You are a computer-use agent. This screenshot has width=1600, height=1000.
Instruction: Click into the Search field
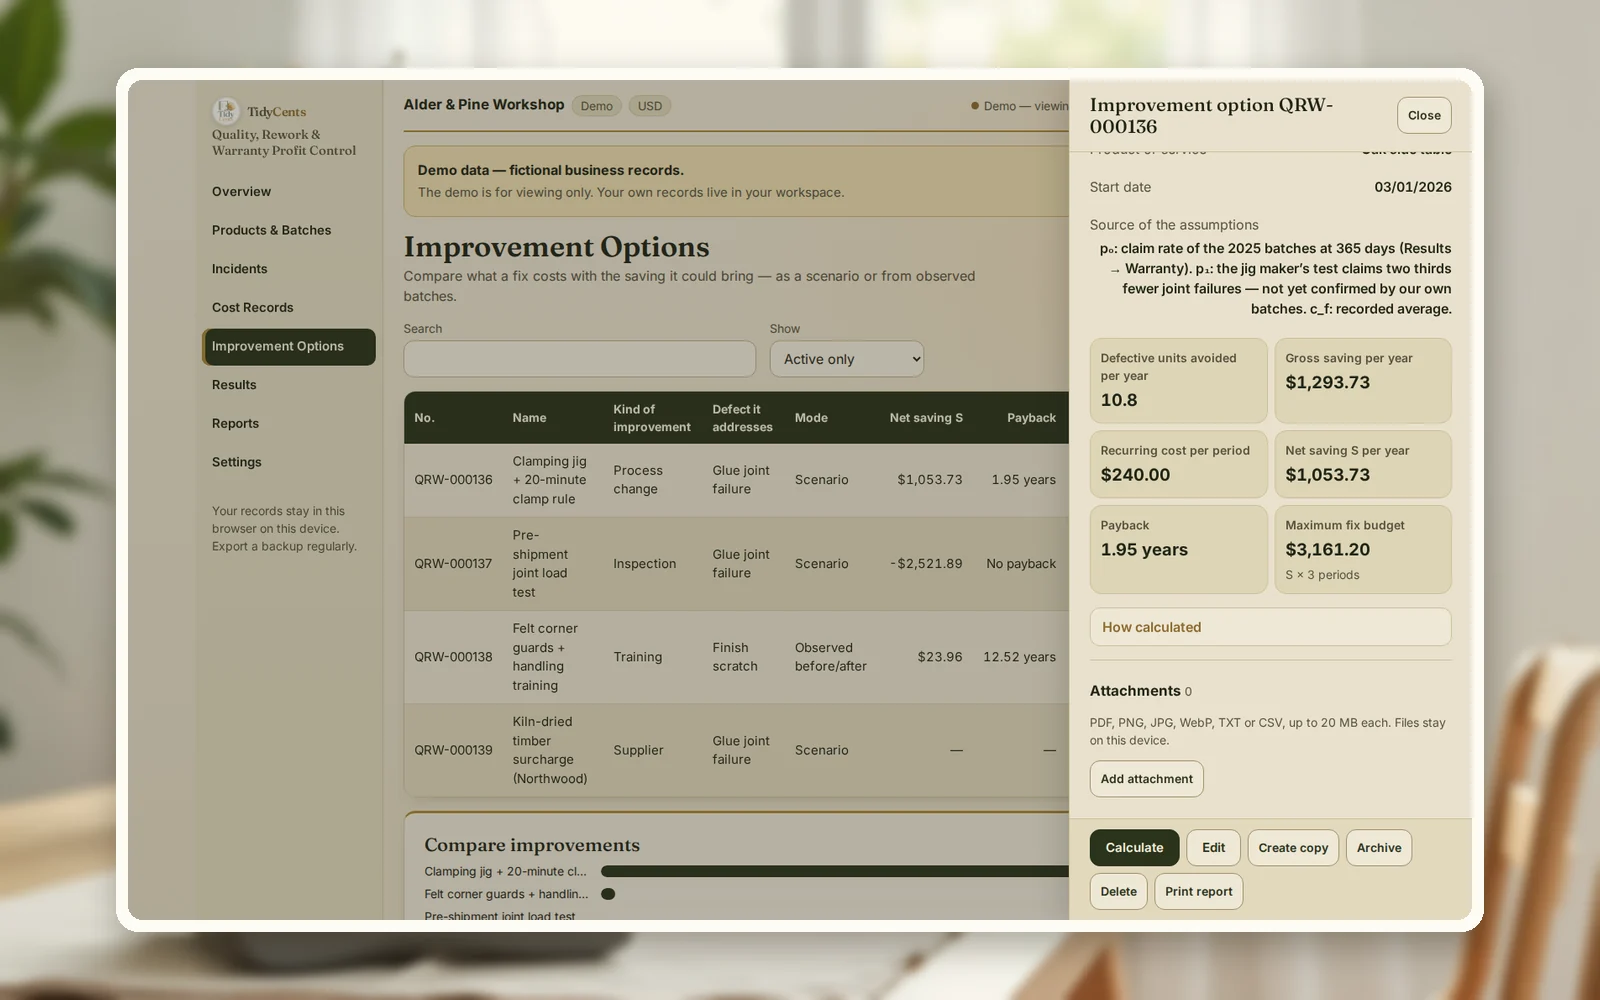(x=579, y=359)
